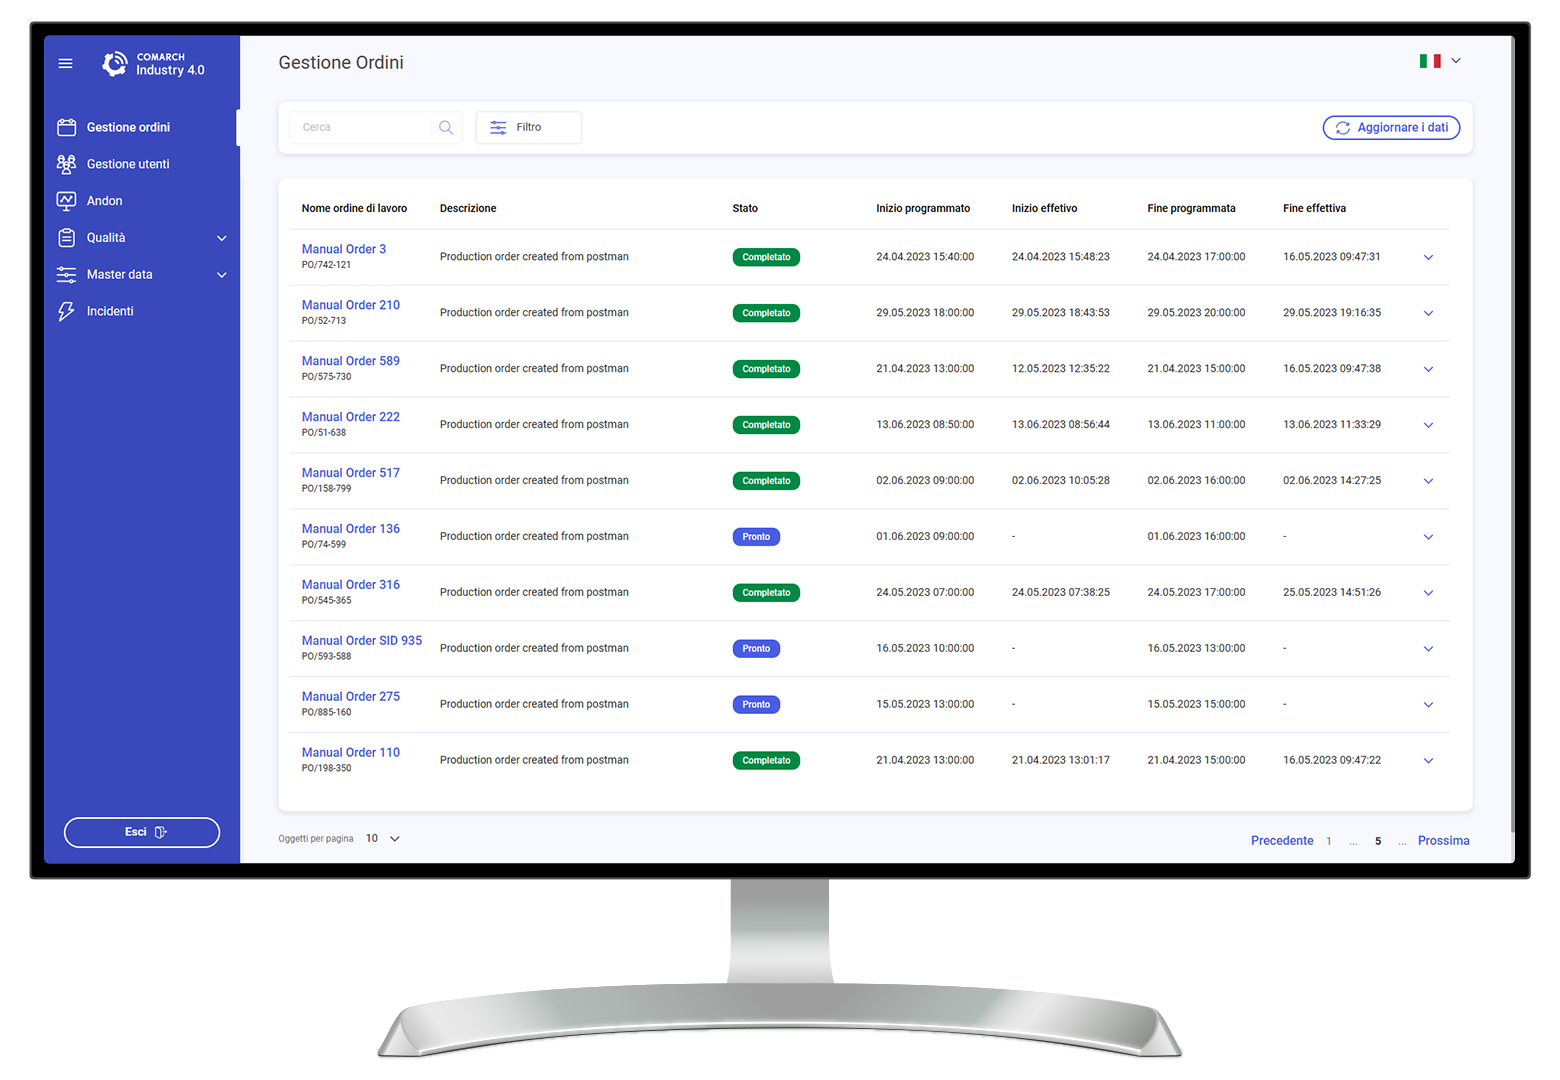
Task: Go to page 1
Action: click(1329, 841)
